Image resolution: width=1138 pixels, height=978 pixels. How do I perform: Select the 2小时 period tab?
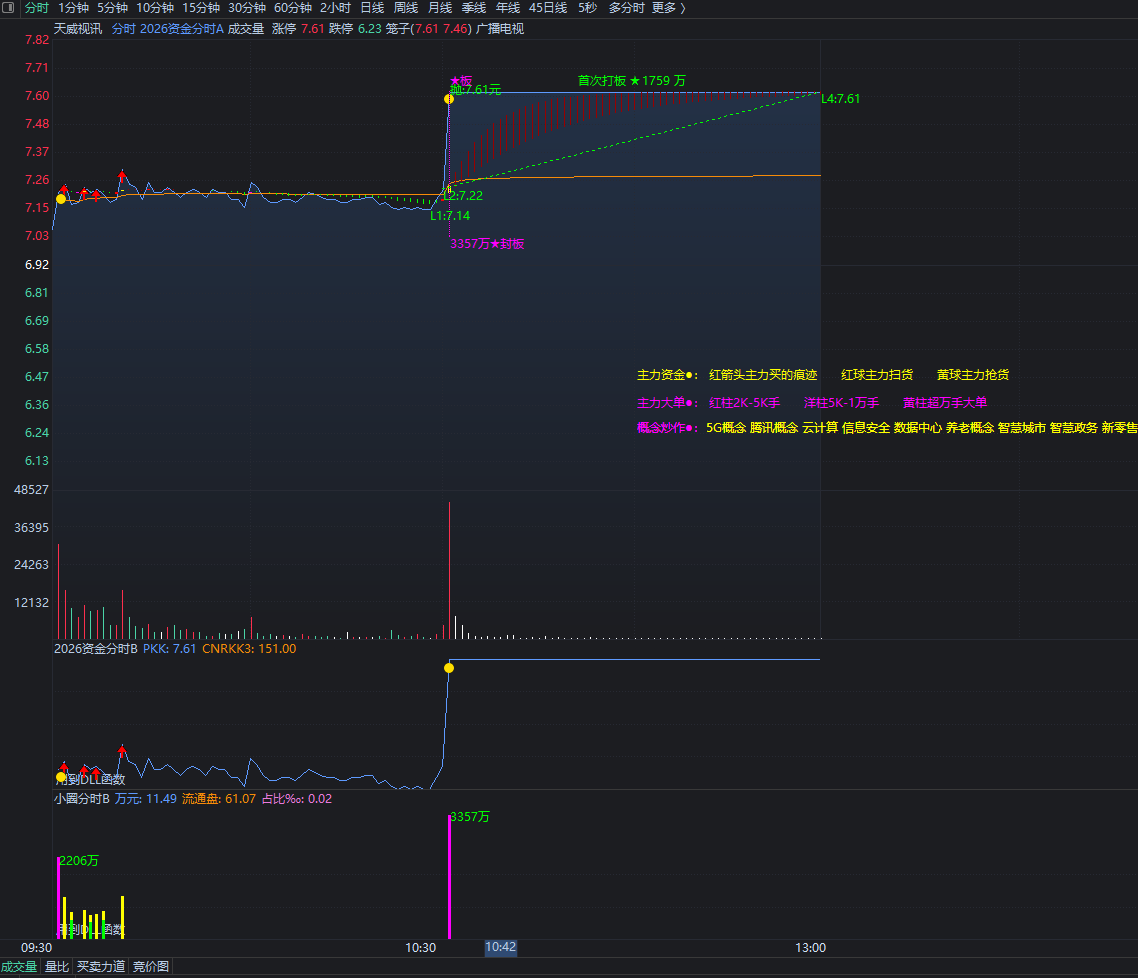[335, 8]
